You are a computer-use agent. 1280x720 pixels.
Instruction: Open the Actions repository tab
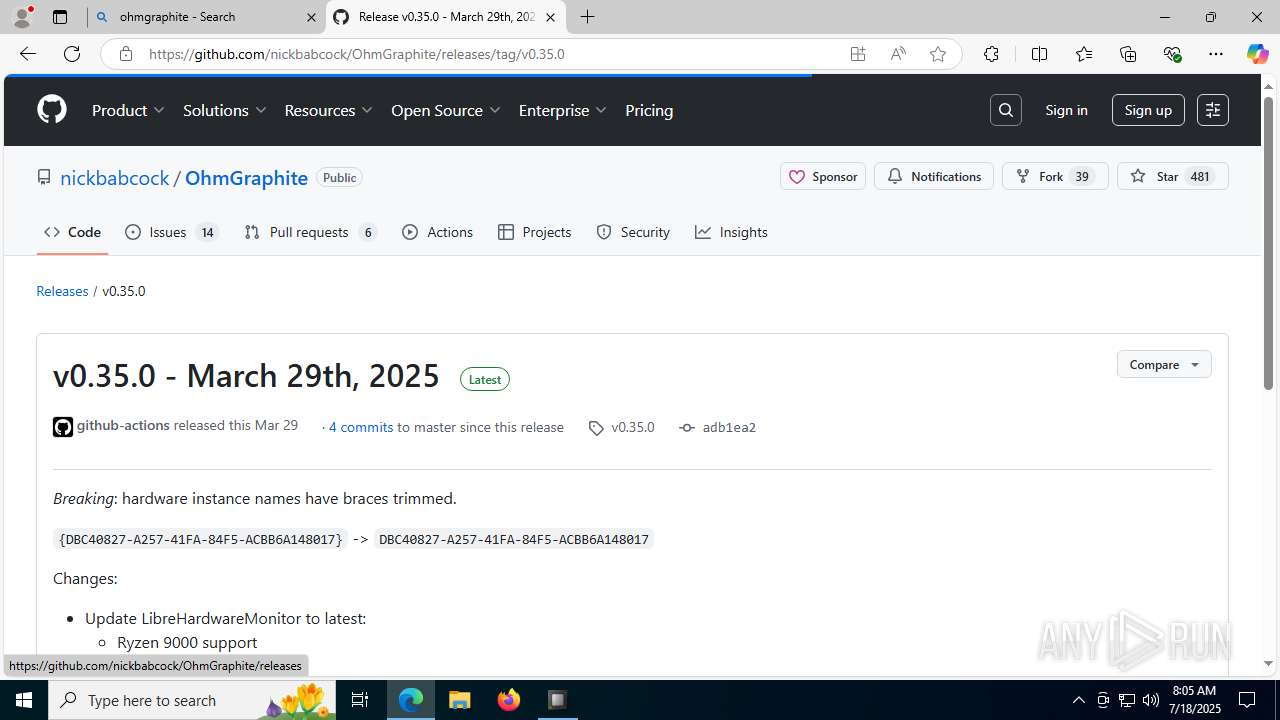437,232
